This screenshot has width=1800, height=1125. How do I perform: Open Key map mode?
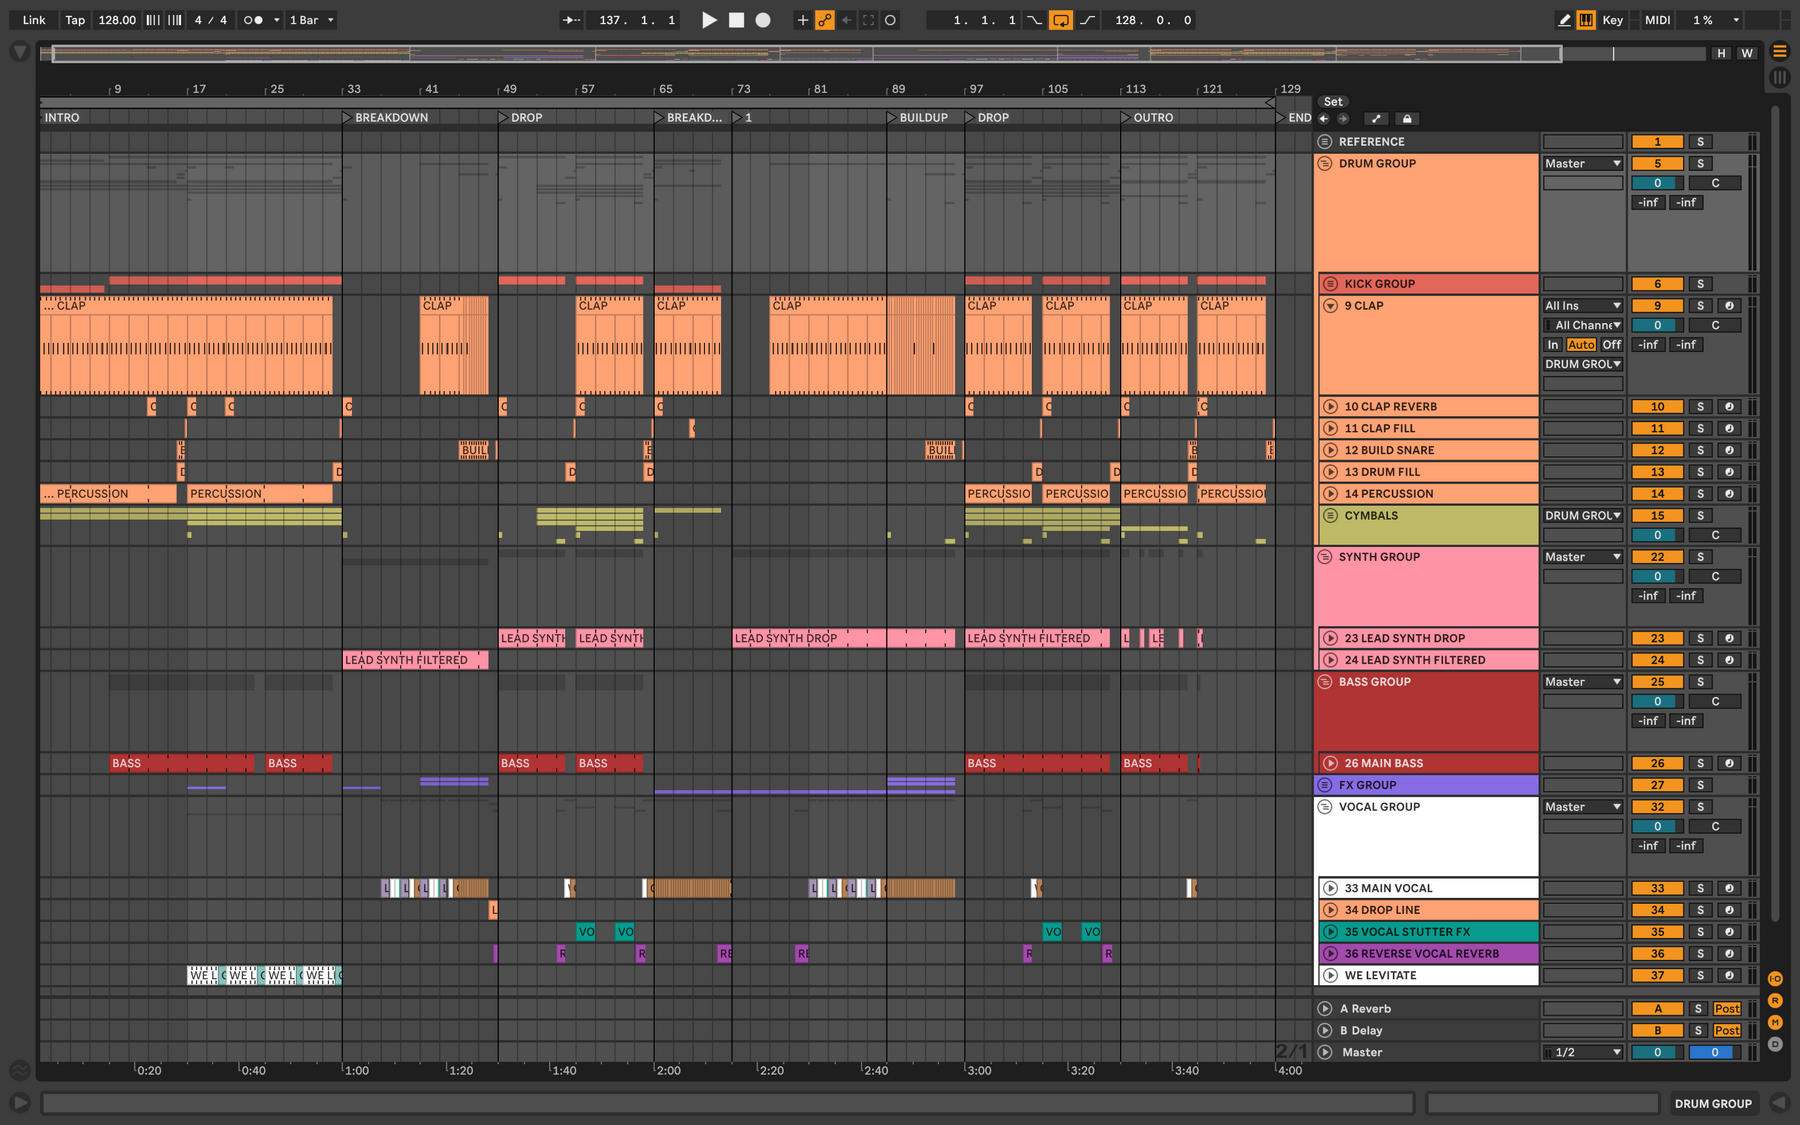click(1612, 20)
